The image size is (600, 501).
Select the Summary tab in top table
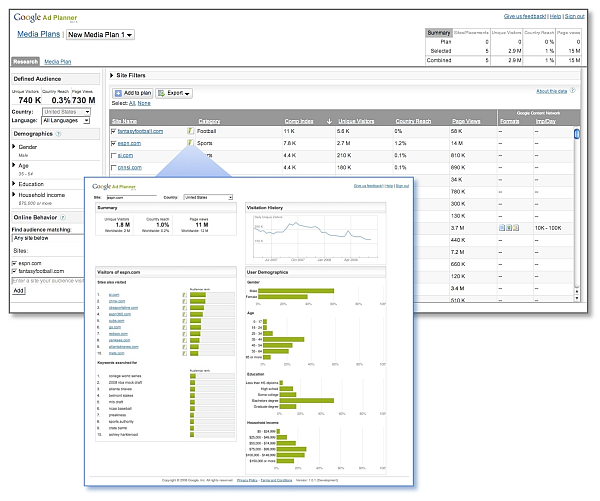[439, 33]
